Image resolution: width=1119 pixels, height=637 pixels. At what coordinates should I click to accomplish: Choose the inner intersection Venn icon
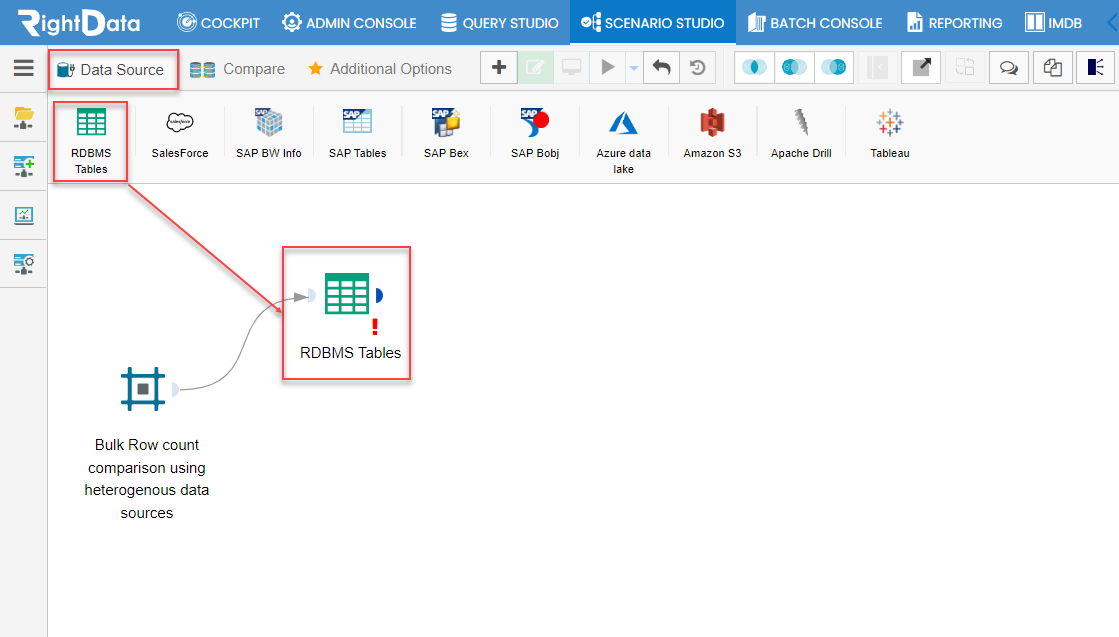[754, 68]
